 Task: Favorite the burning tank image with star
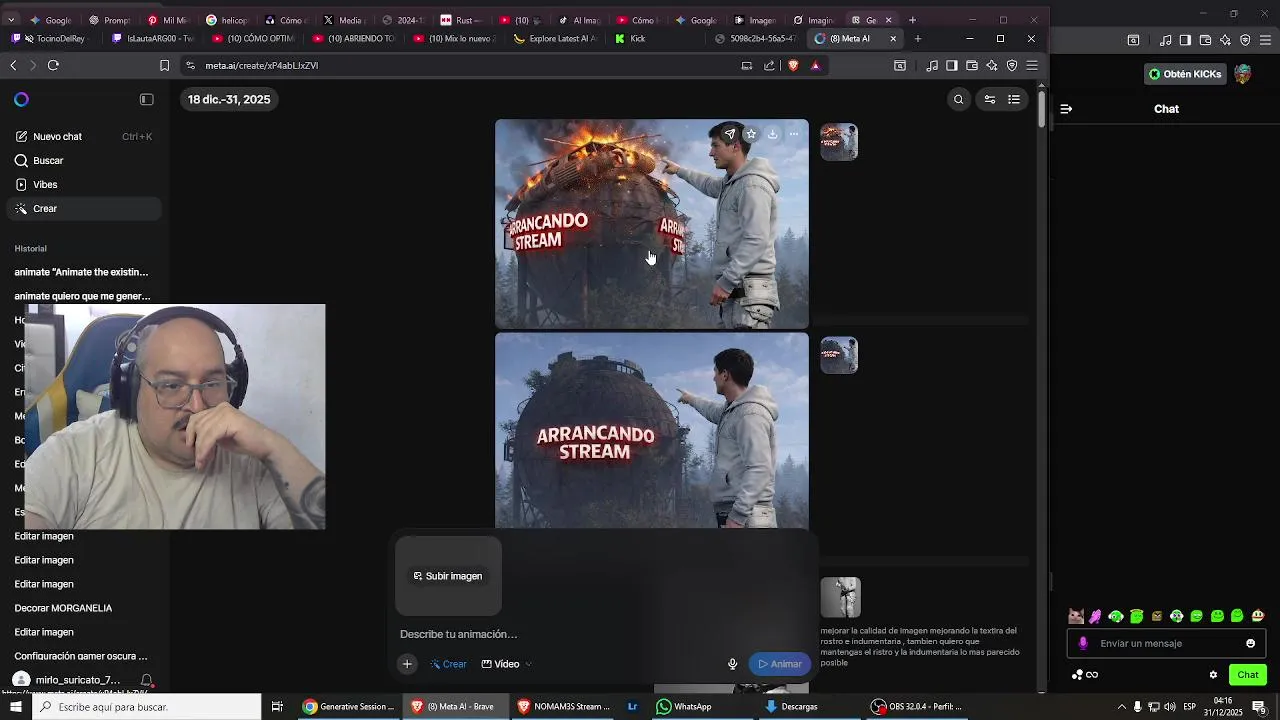click(x=751, y=134)
